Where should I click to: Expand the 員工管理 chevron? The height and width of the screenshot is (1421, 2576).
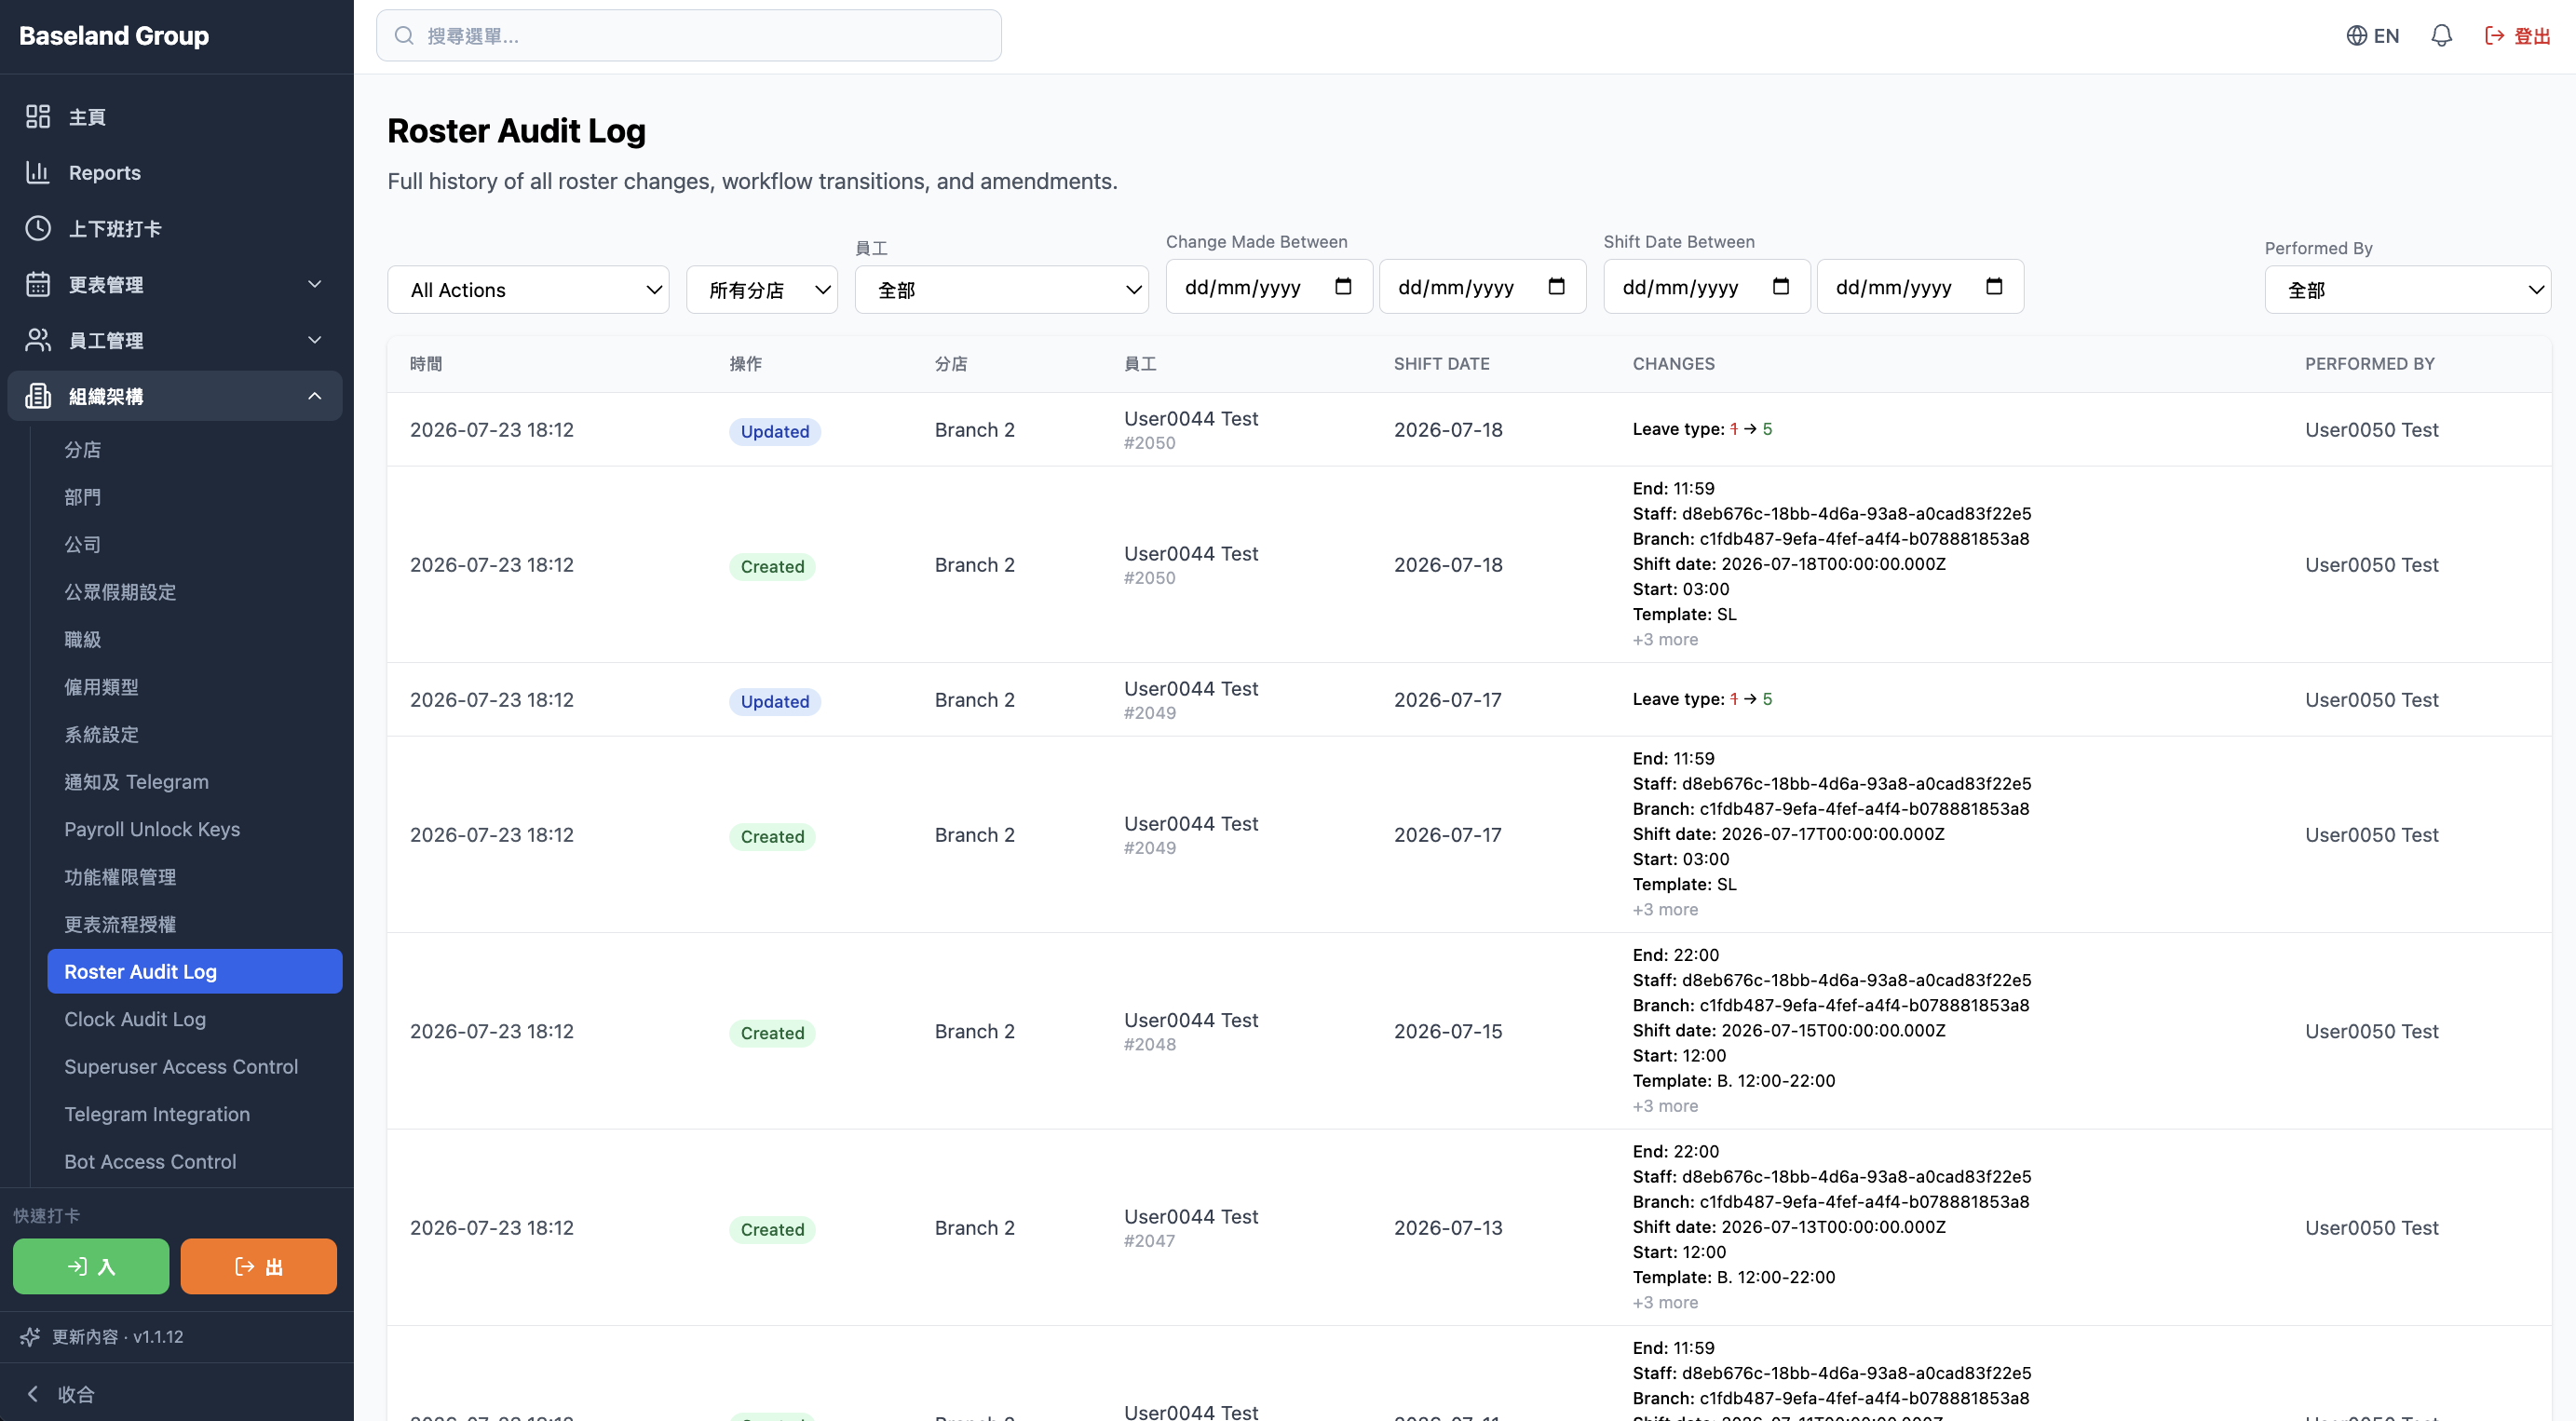coord(315,341)
